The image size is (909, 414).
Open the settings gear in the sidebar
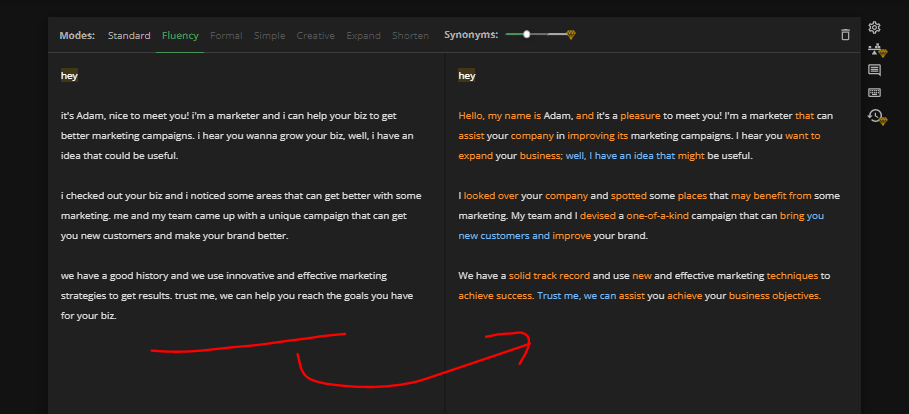click(x=874, y=27)
